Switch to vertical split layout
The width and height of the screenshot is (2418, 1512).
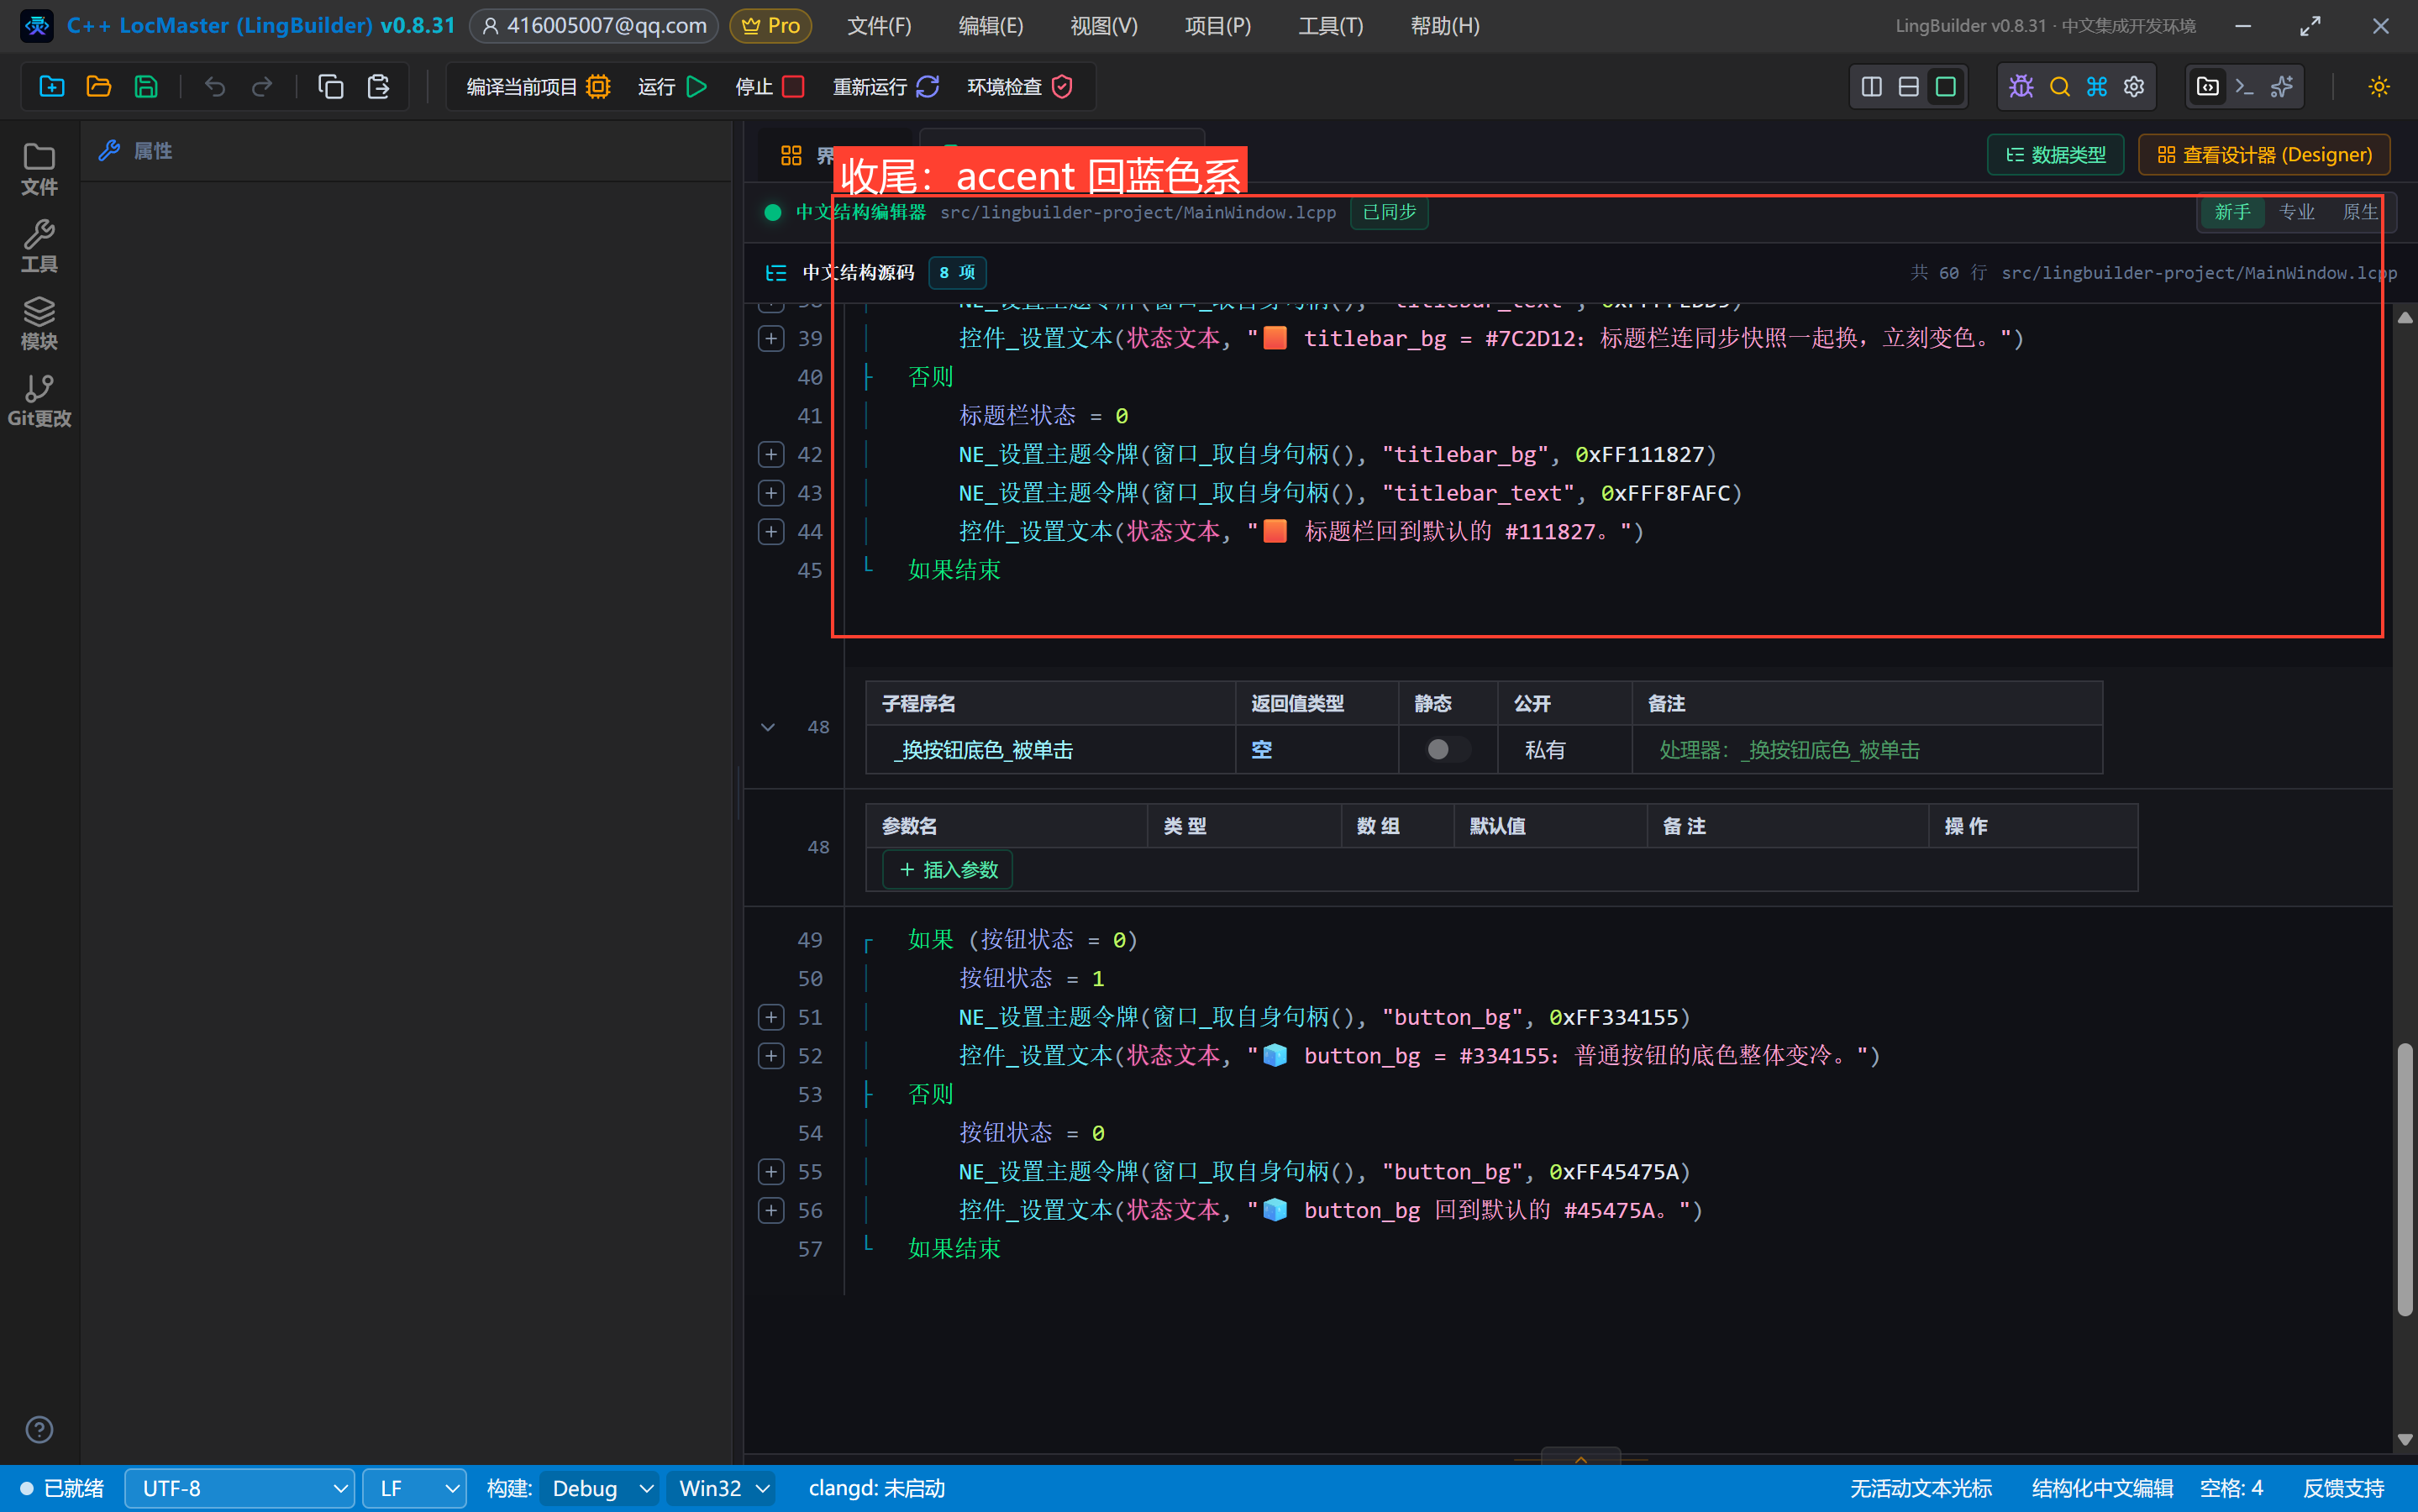coord(1871,87)
